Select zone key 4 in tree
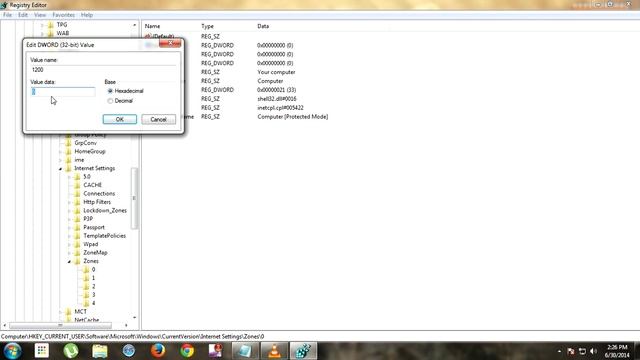Screen dimensions: 640x360 tap(93, 303)
